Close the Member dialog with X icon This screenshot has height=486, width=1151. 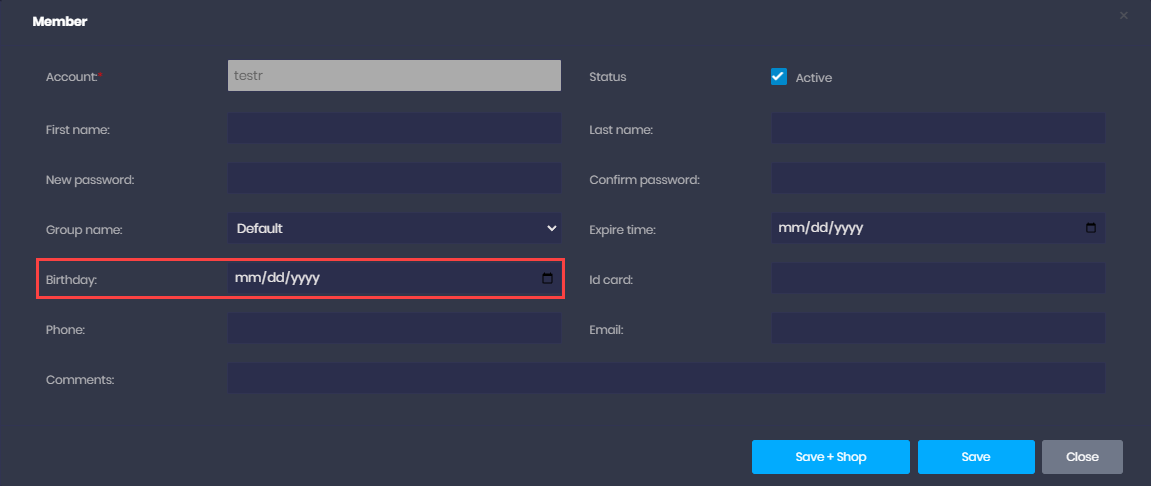pyautogui.click(x=1124, y=15)
